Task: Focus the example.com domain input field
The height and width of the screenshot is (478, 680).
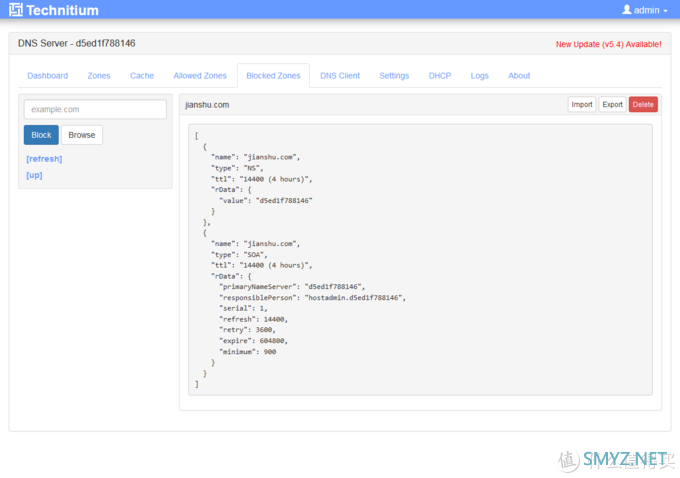Action: pyautogui.click(x=95, y=109)
